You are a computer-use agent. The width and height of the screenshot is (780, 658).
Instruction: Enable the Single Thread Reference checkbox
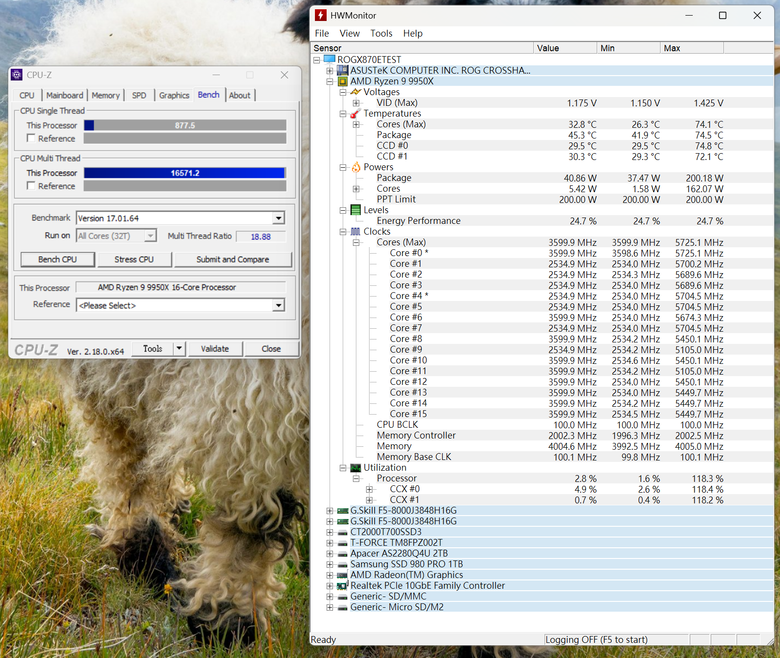pos(31,138)
